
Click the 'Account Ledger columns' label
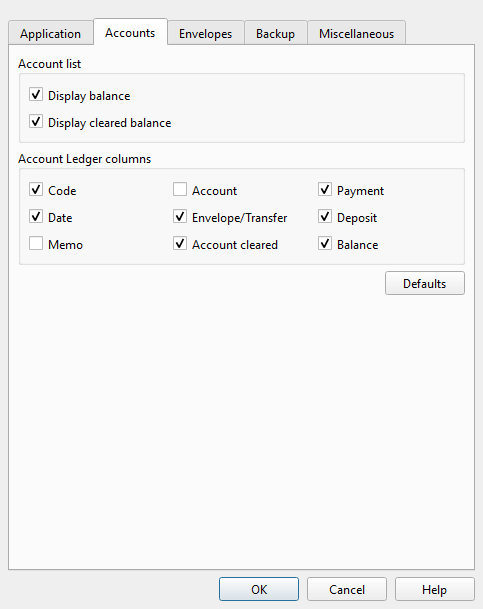pos(84,159)
